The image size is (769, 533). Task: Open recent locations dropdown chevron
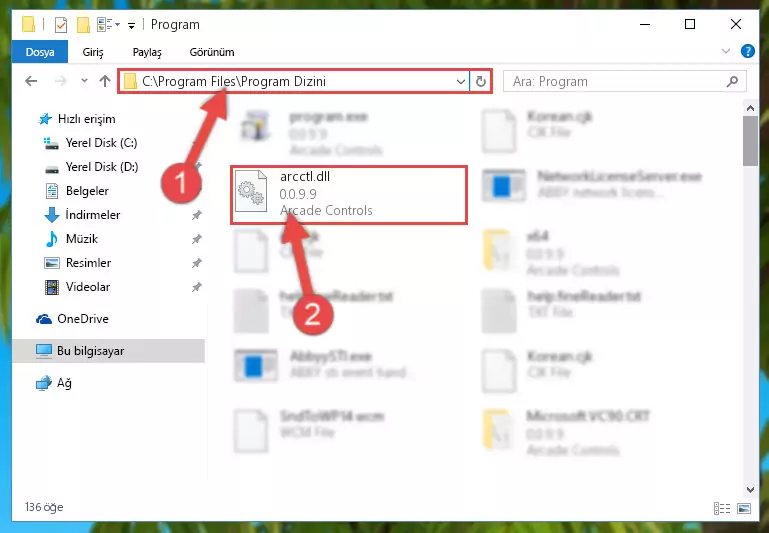[x=84, y=81]
